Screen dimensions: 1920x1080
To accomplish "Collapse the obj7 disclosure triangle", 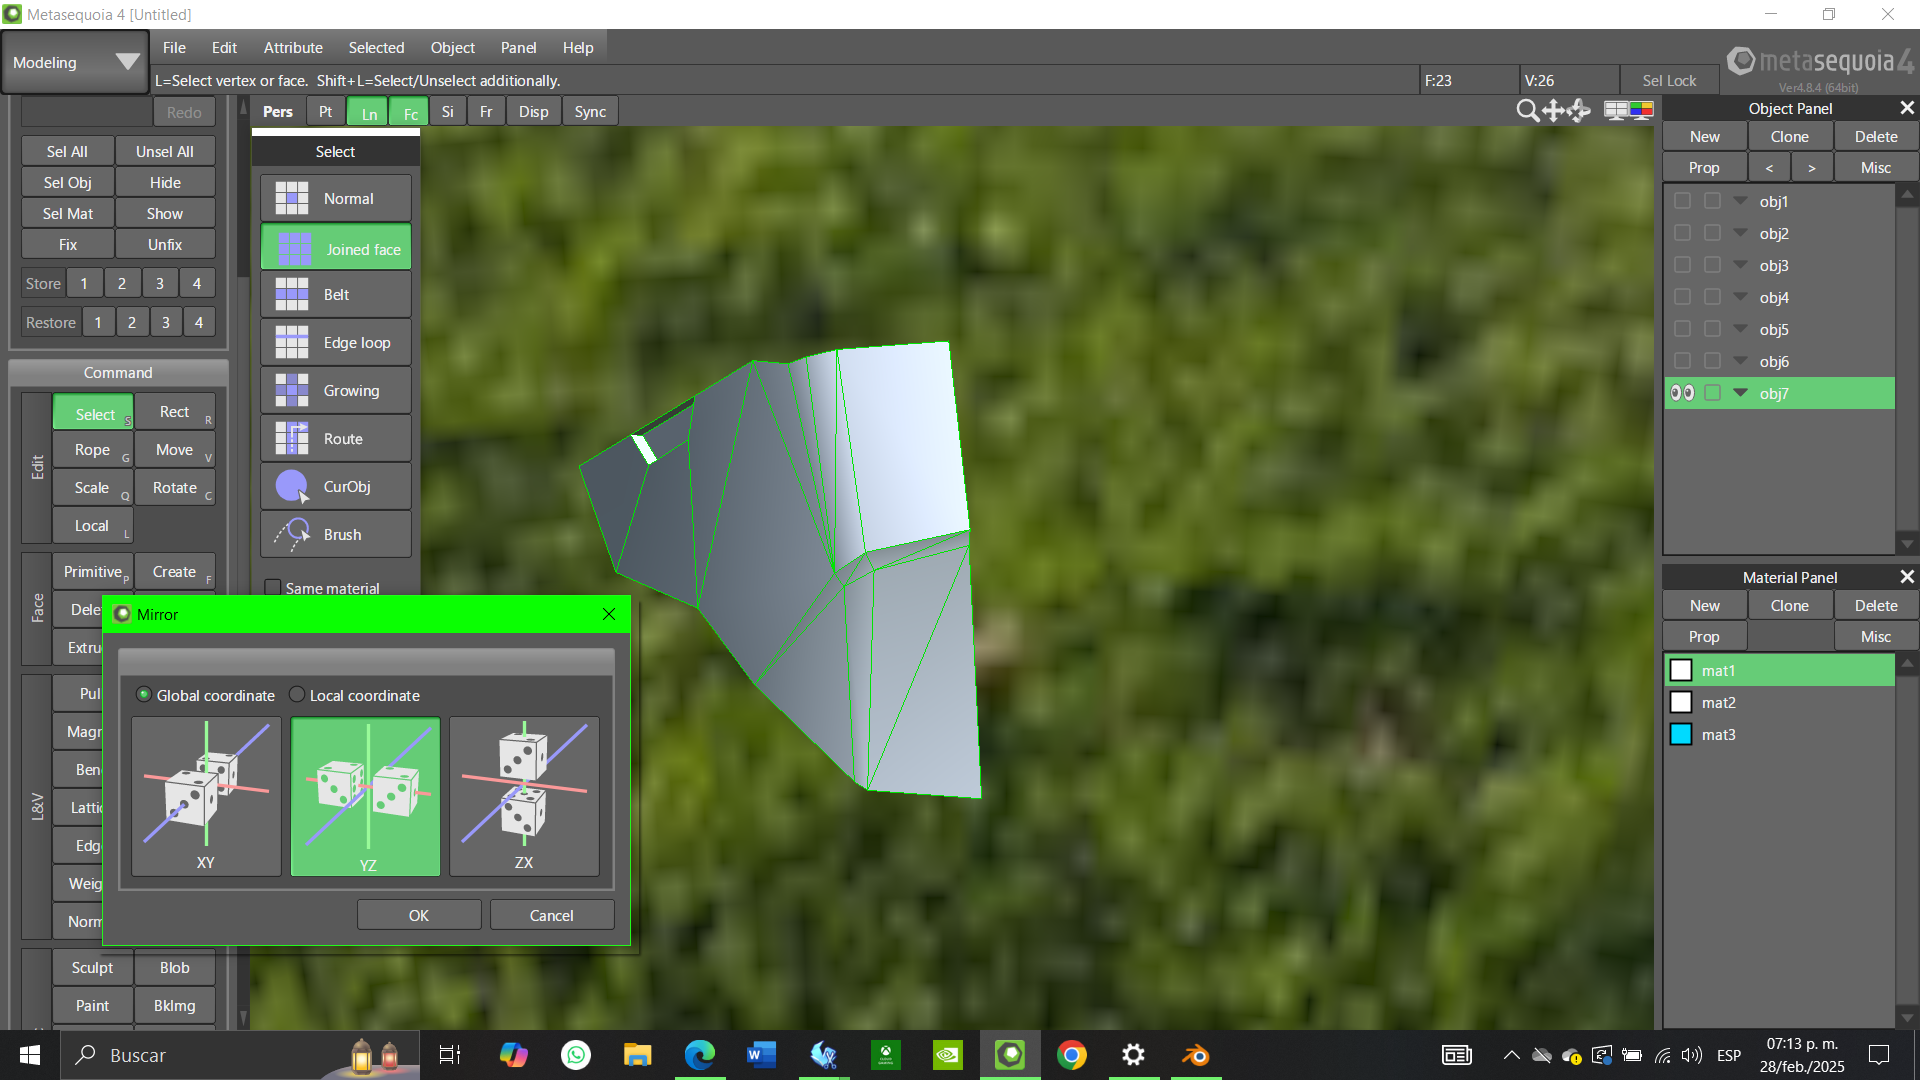I will pyautogui.click(x=1740, y=393).
